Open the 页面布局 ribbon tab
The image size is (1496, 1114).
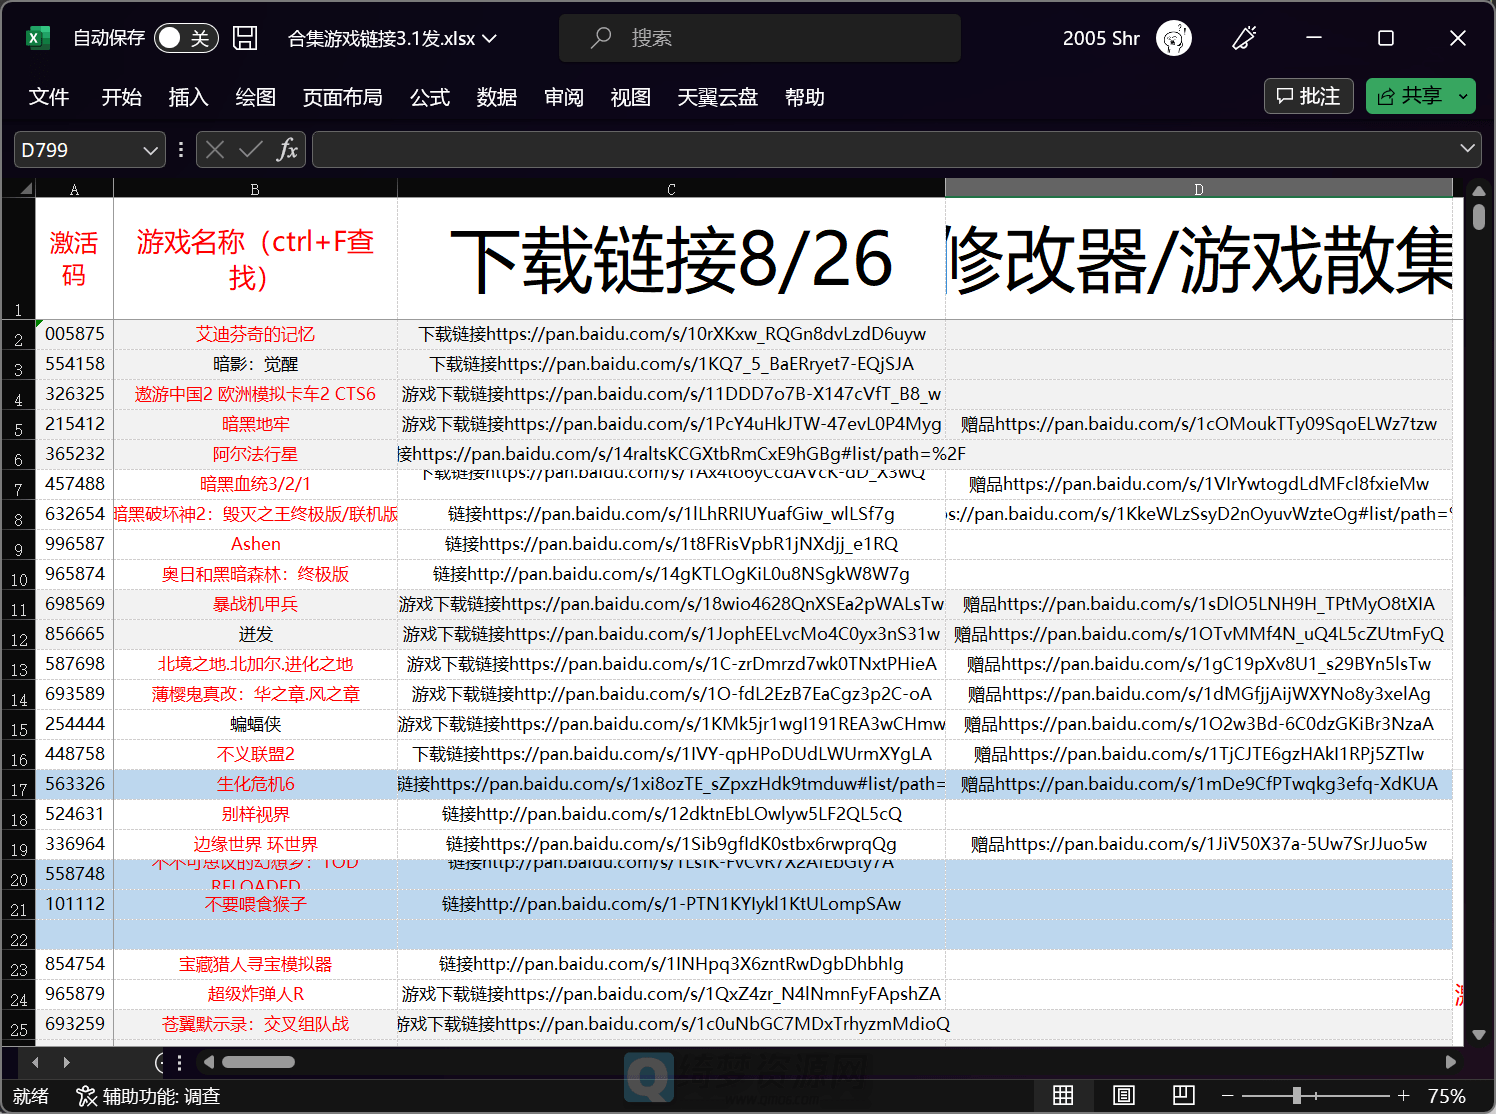point(342,97)
